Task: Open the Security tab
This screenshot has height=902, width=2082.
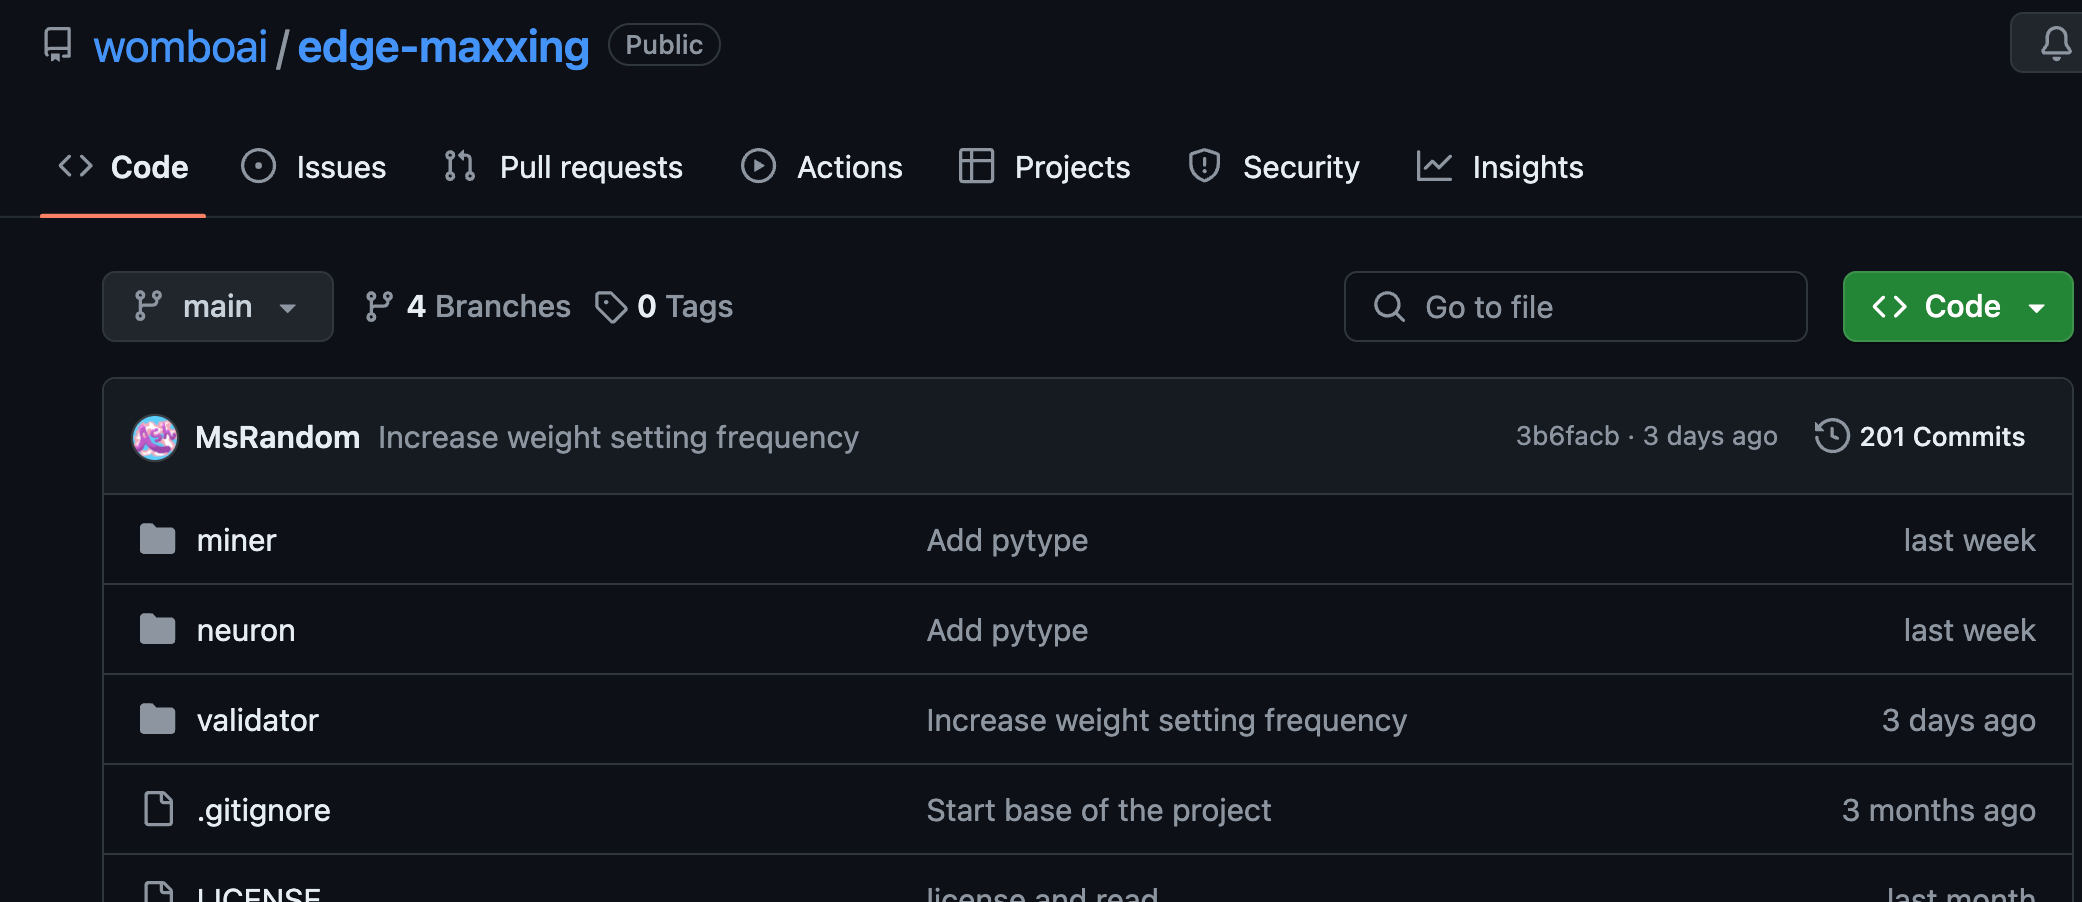Action: [x=1274, y=167]
